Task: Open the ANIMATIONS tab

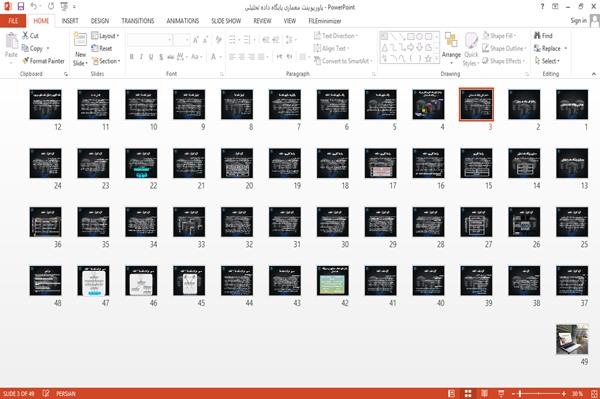Action: [183, 21]
